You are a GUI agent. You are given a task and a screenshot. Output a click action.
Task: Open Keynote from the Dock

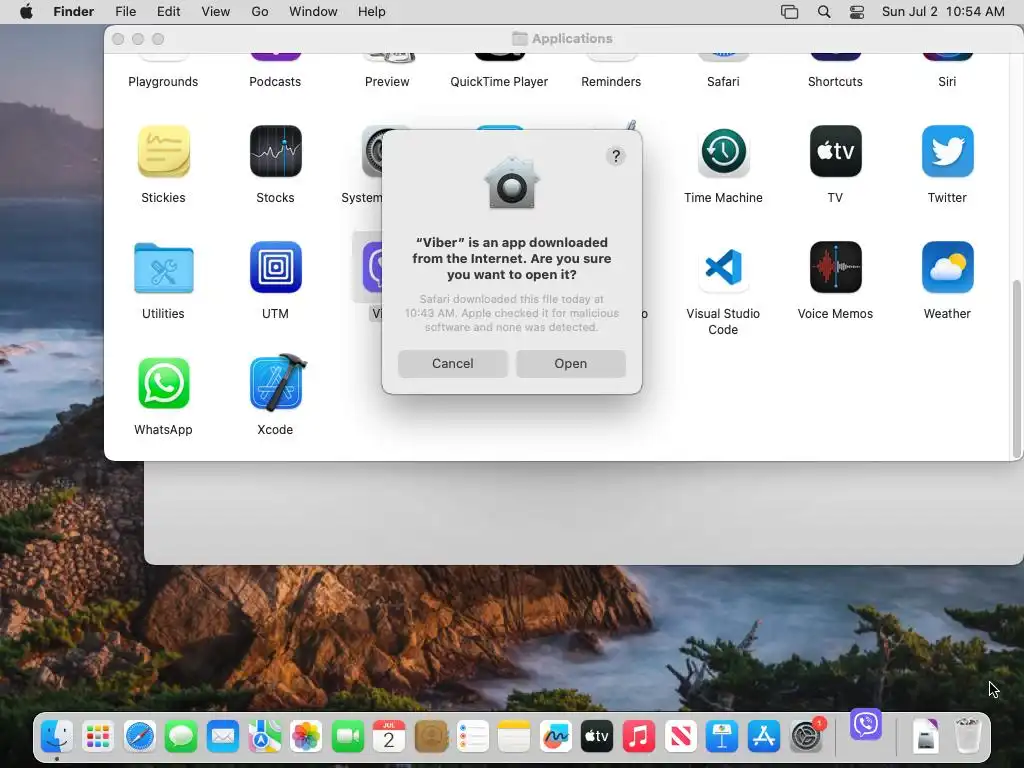pos(722,737)
